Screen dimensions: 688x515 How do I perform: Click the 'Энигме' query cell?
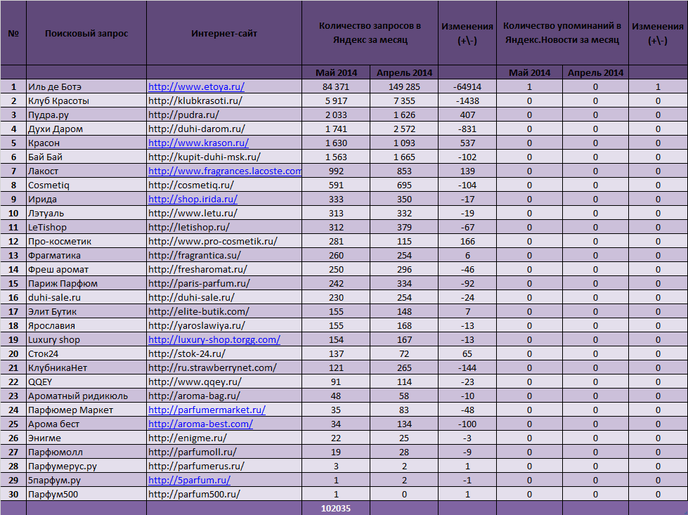click(x=86, y=438)
